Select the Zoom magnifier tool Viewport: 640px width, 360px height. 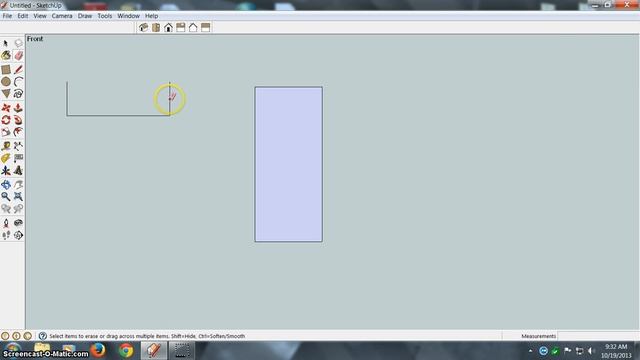pyautogui.click(x=6, y=197)
